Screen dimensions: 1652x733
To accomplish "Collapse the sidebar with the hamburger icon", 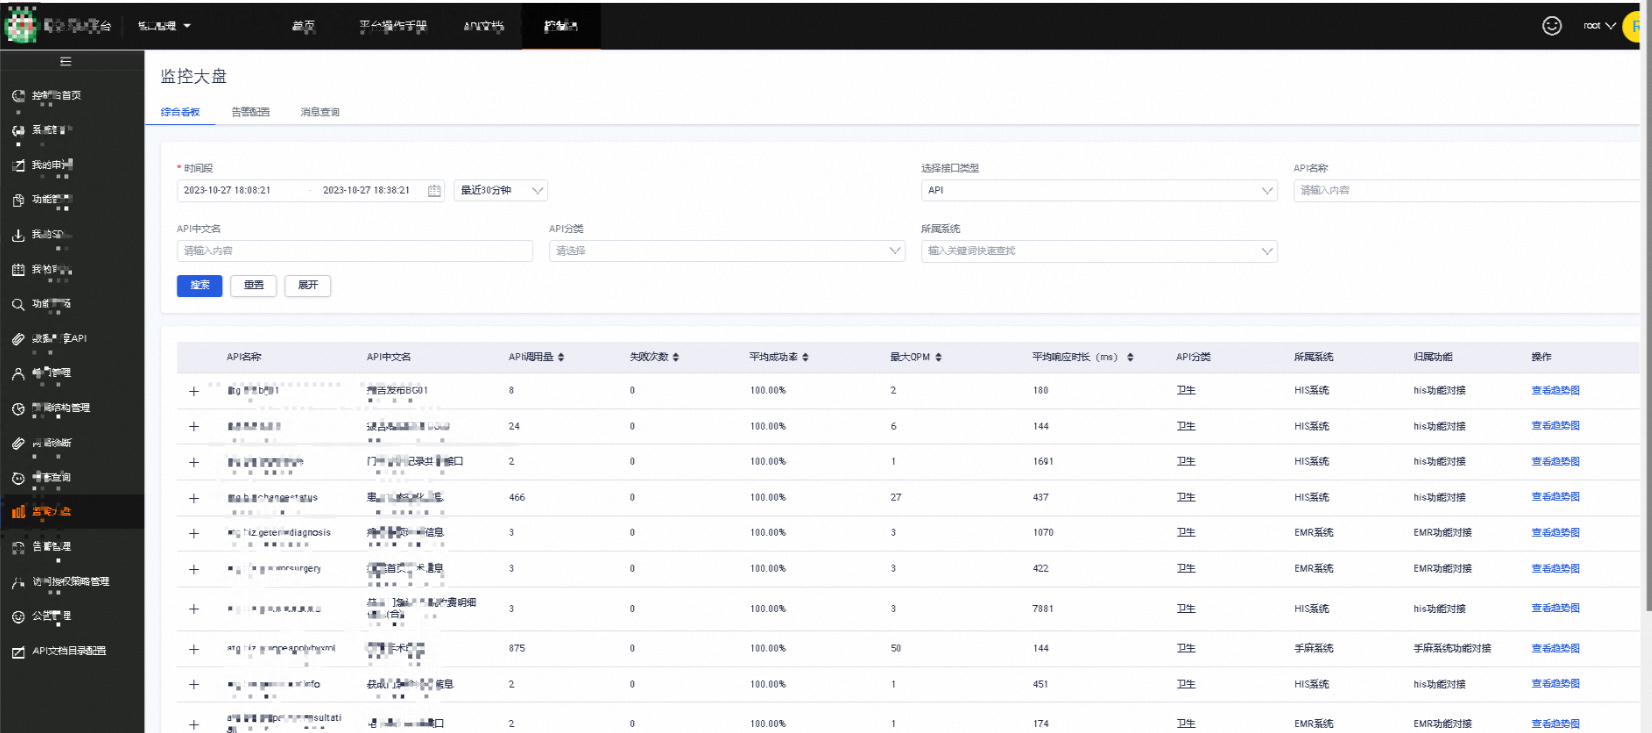I will (x=65, y=62).
